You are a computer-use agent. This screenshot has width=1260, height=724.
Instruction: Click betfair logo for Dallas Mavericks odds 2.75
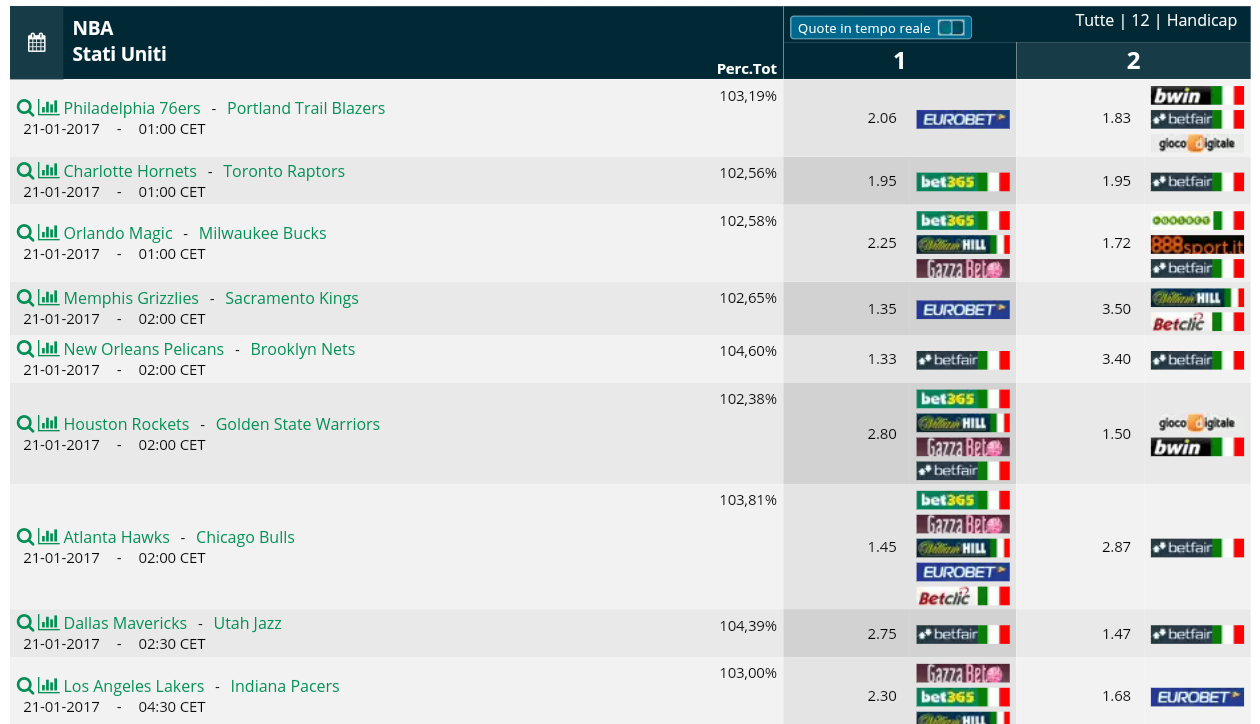963,634
